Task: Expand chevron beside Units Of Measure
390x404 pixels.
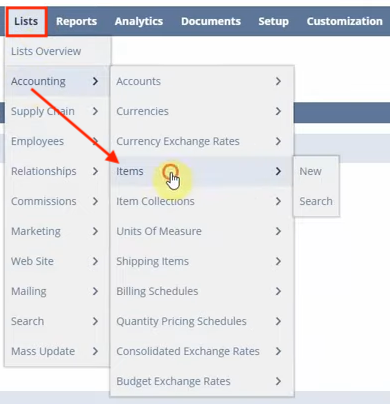Action: click(x=278, y=231)
